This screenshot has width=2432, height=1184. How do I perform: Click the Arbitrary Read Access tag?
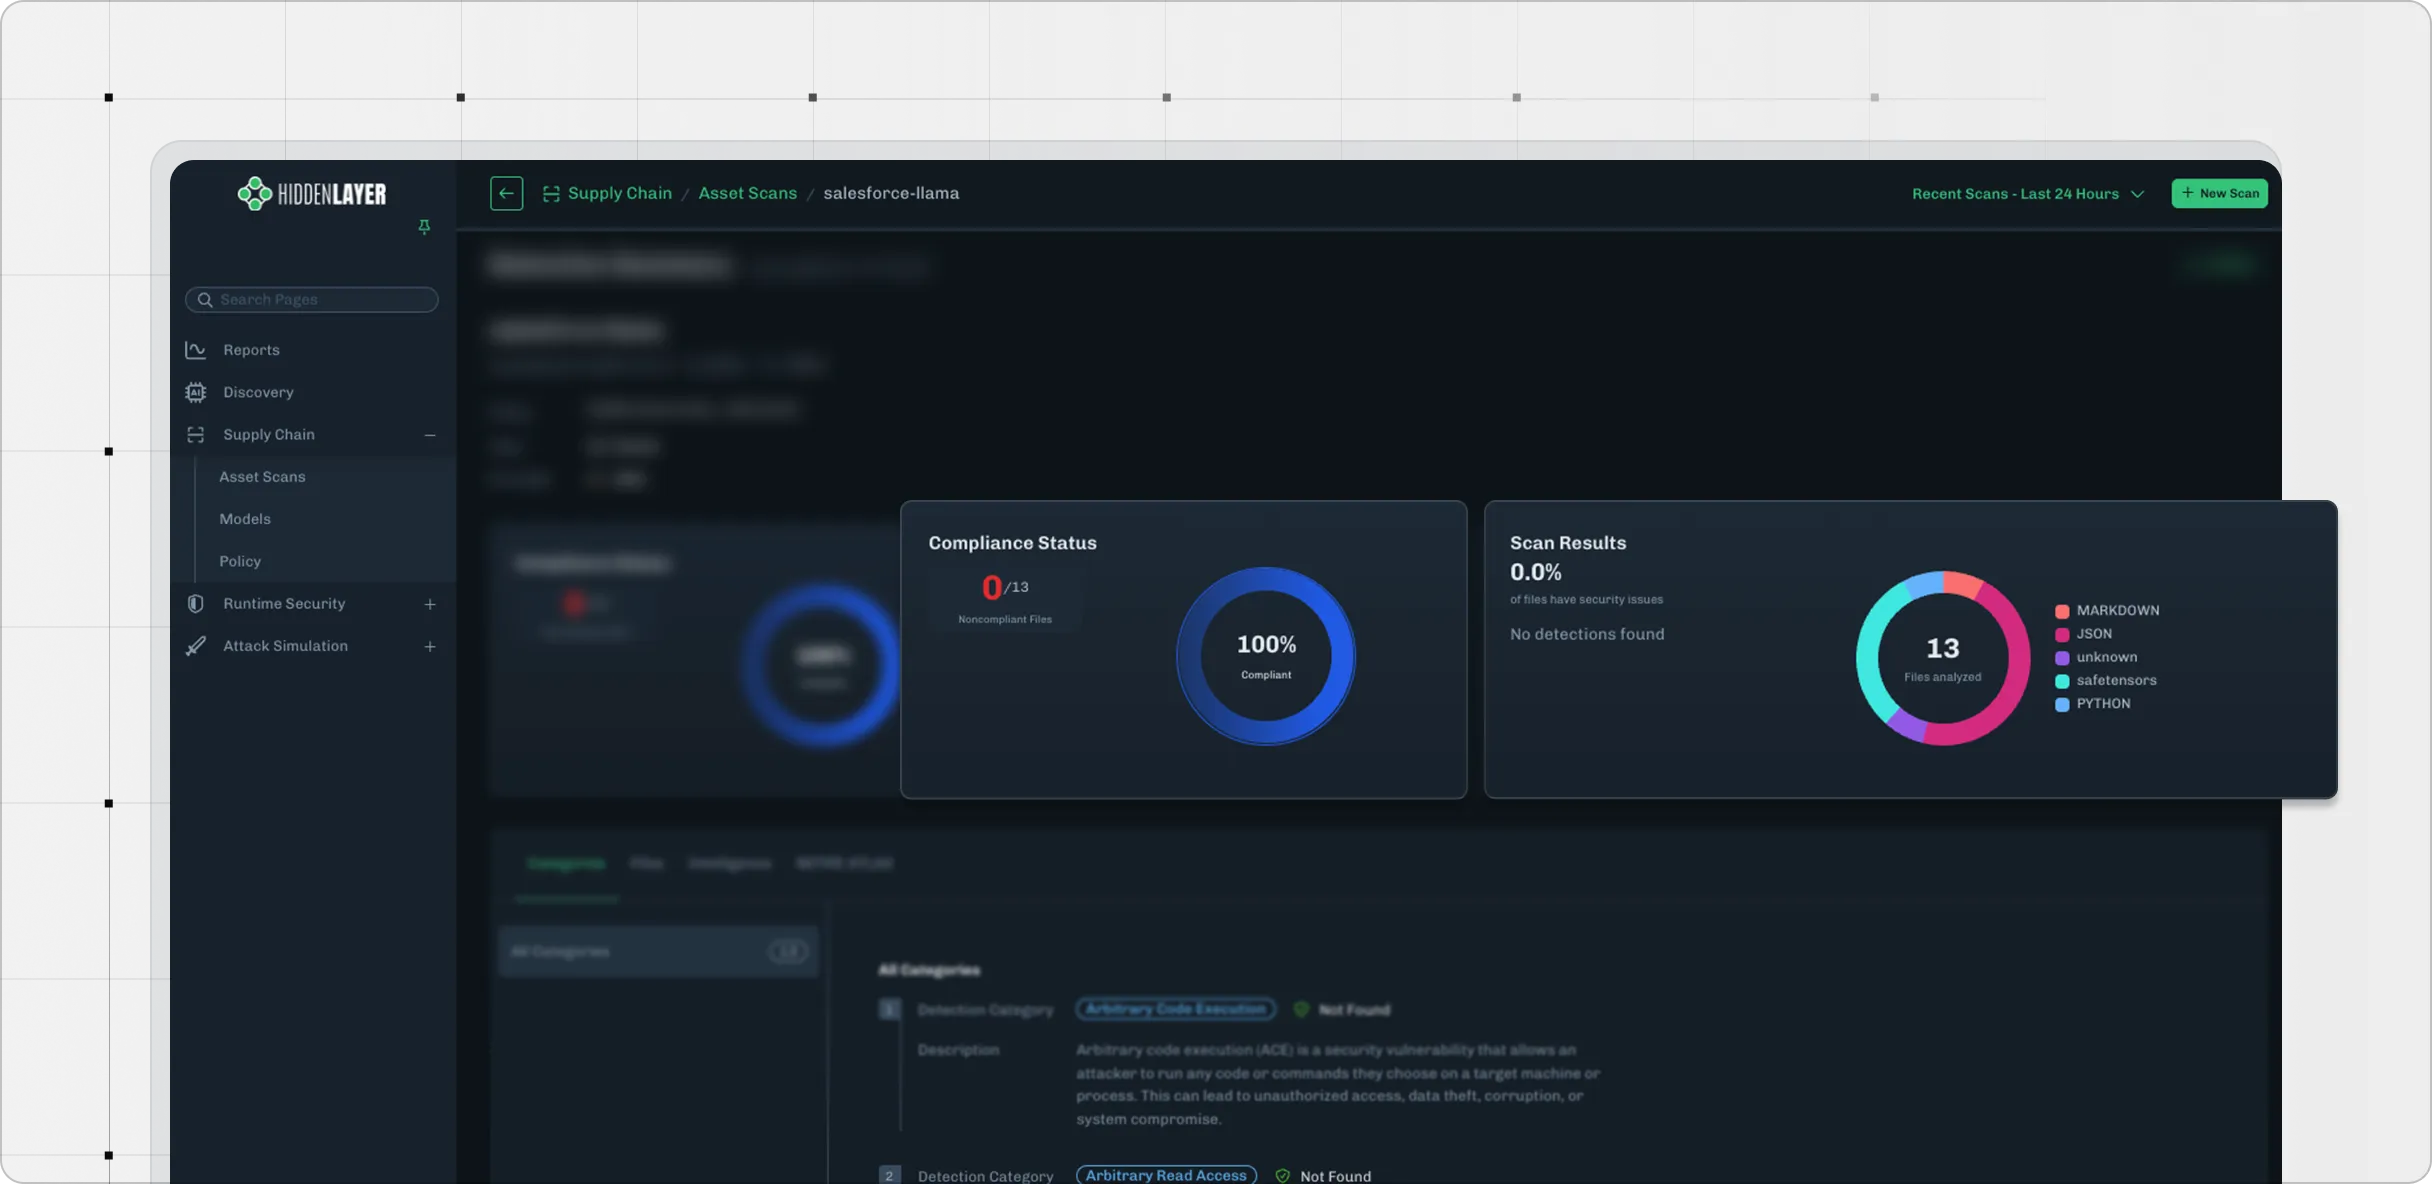1166,1175
